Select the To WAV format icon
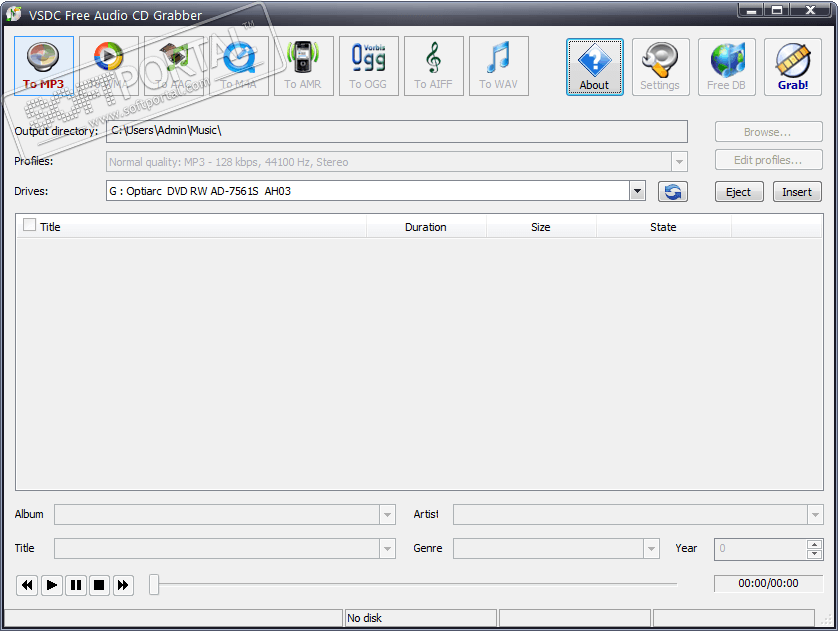 tap(499, 66)
